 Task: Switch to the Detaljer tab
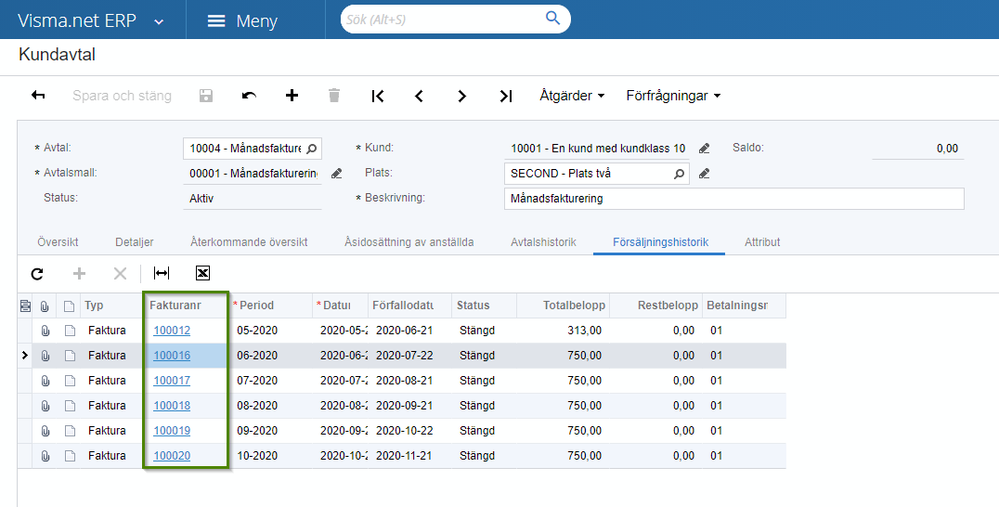[134, 242]
